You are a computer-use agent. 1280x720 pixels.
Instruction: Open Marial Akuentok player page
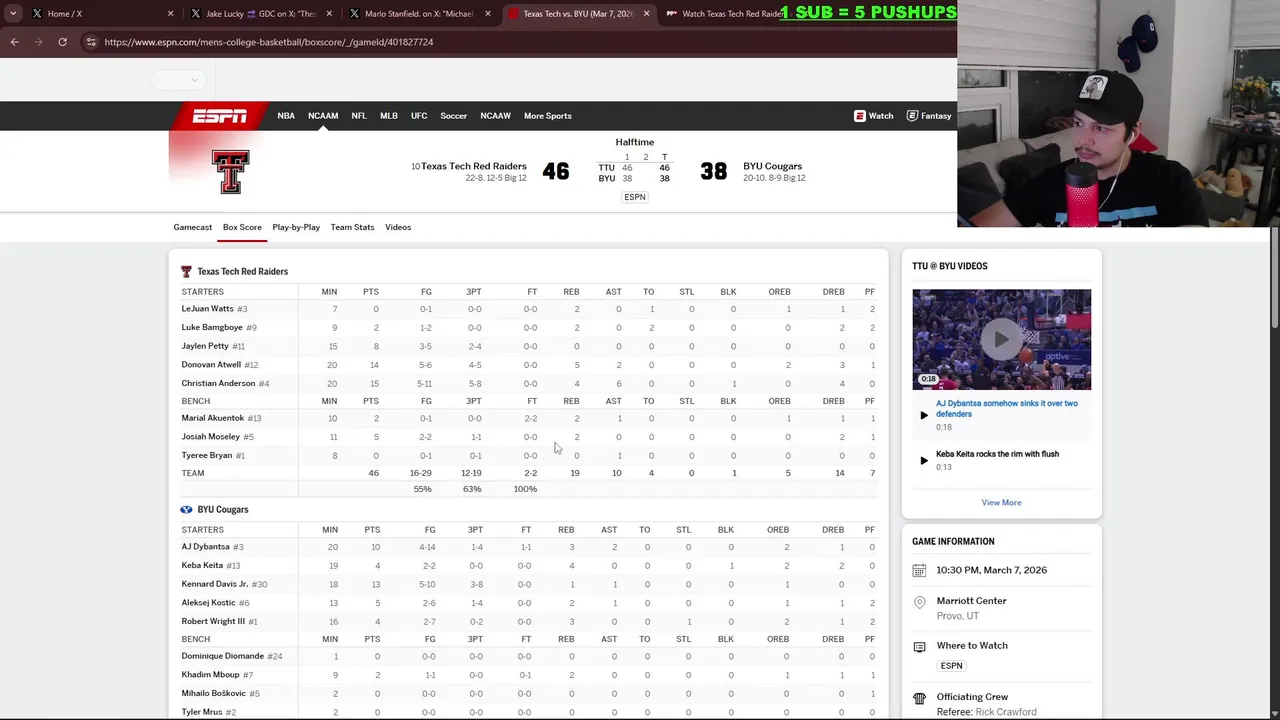coord(213,418)
